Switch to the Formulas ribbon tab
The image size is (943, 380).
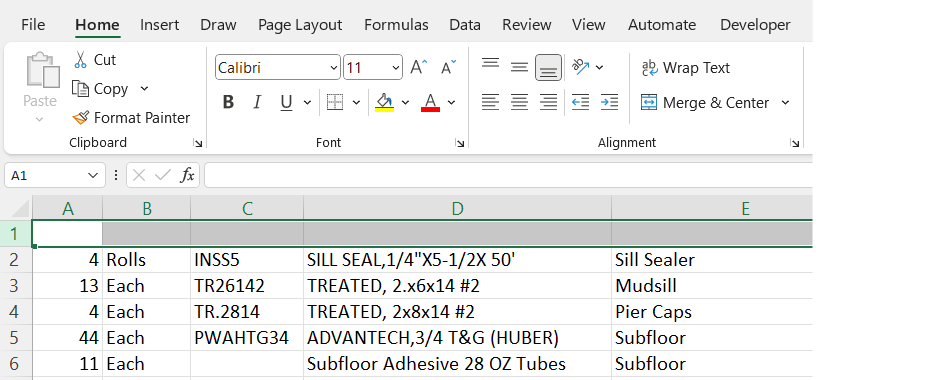click(x=396, y=25)
